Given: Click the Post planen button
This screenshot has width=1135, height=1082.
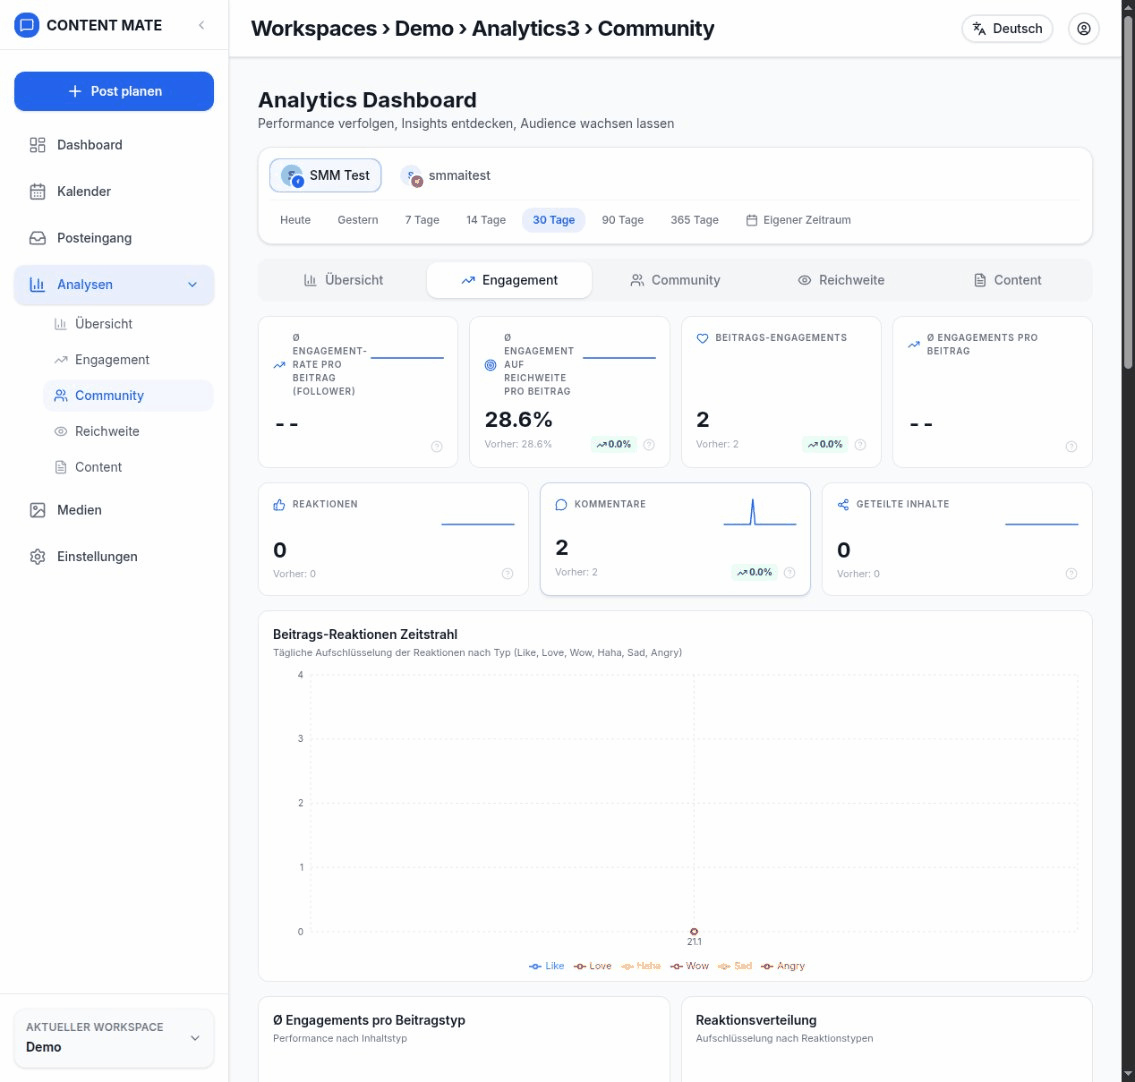Looking at the screenshot, I should (x=114, y=91).
